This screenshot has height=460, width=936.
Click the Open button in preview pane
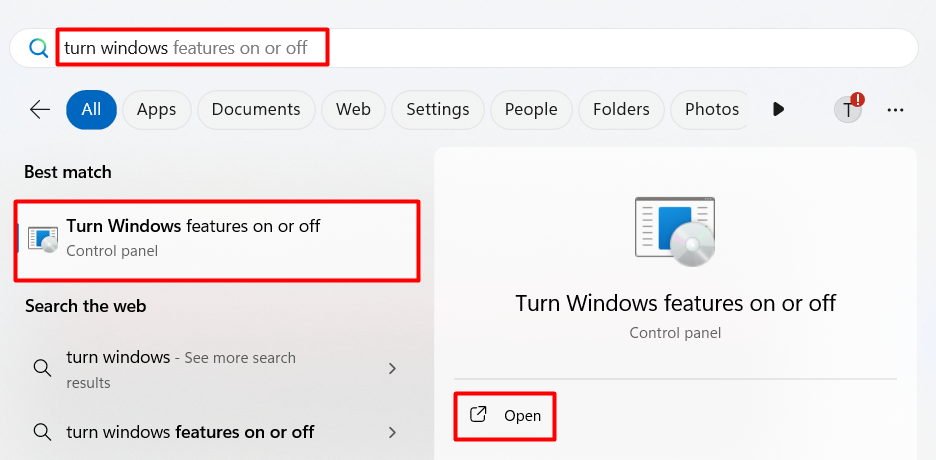[x=505, y=416]
